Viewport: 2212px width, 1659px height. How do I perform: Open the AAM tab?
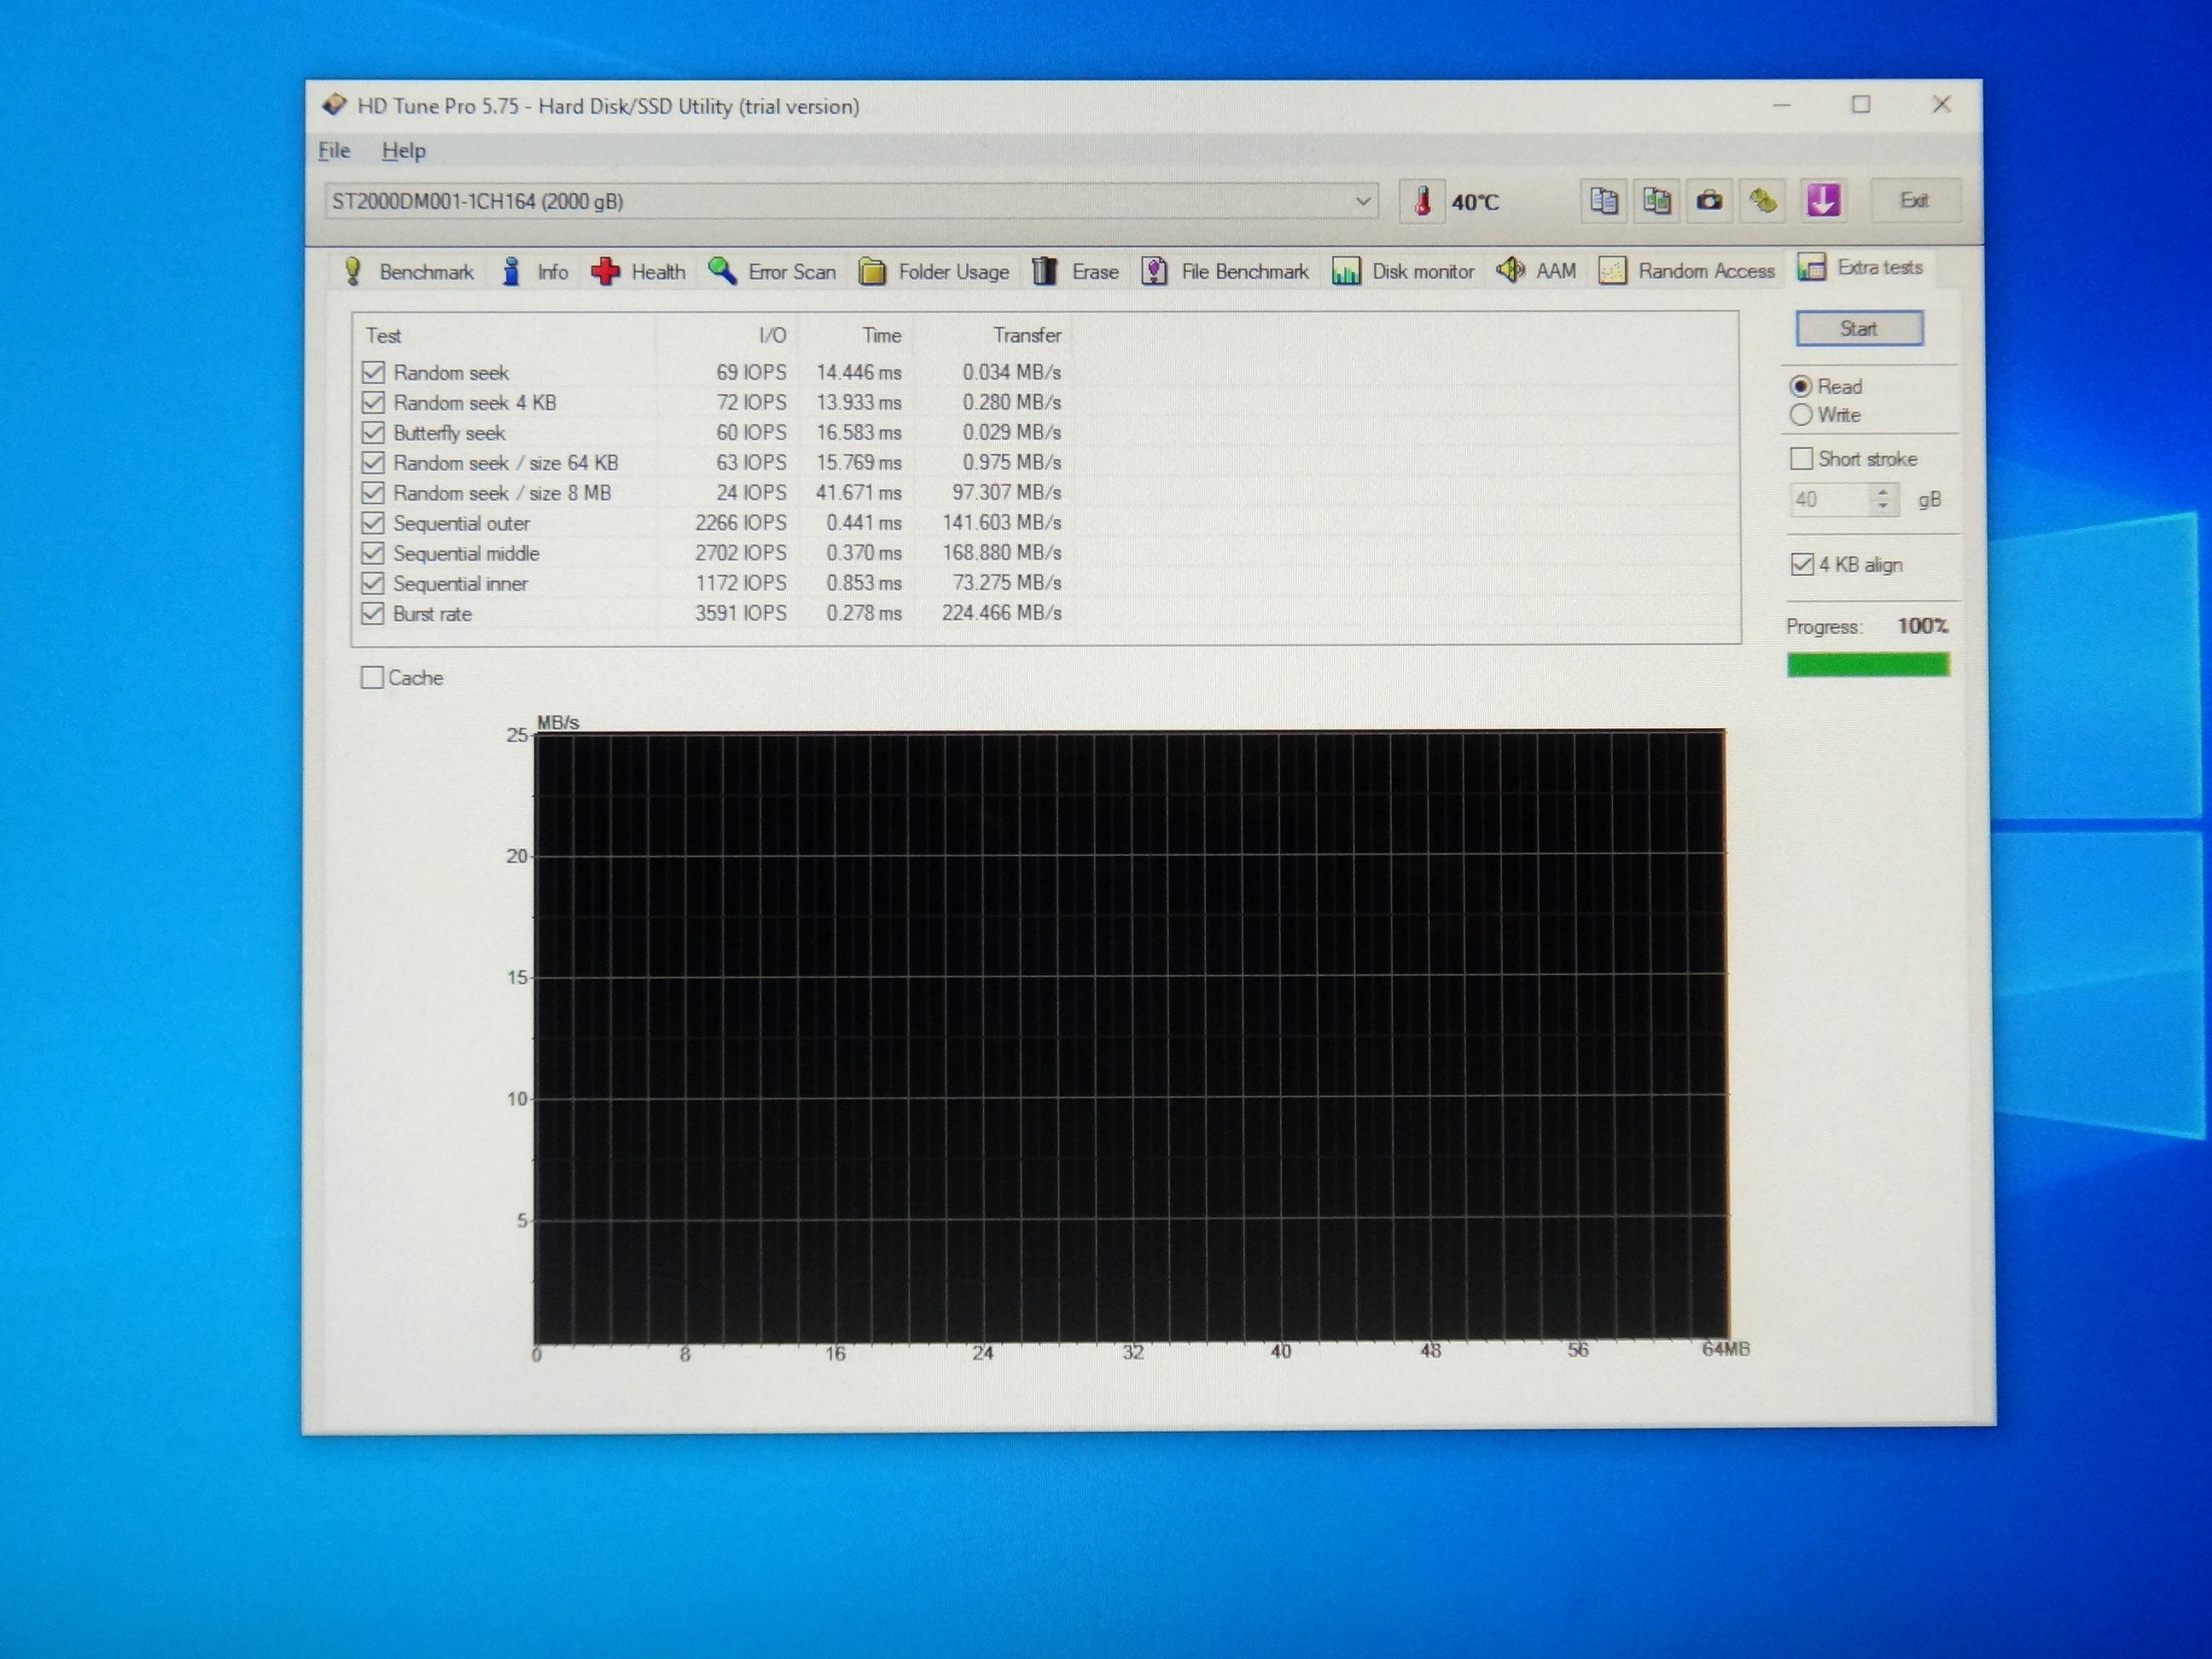(1537, 271)
